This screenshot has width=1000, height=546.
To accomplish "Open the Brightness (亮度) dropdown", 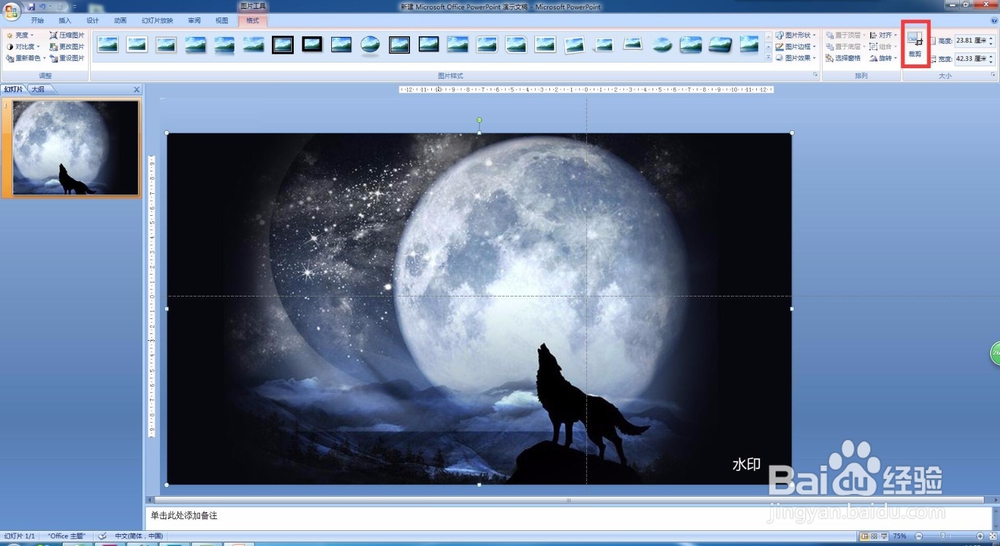I will click(20, 35).
